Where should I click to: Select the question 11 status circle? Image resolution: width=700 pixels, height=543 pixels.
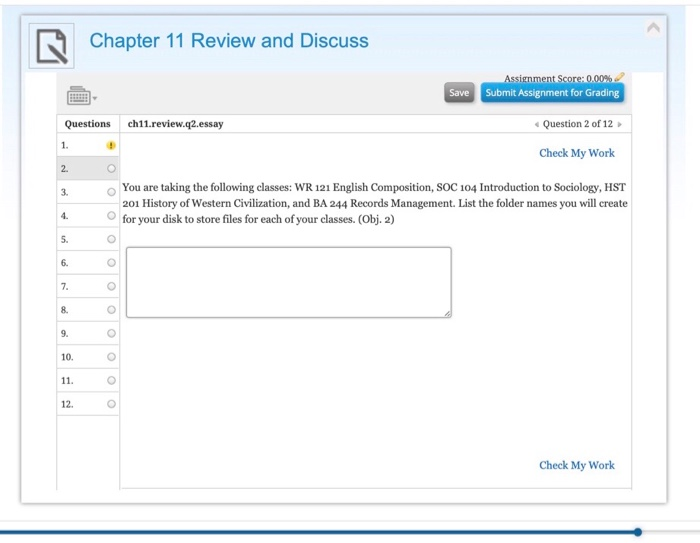click(x=111, y=380)
